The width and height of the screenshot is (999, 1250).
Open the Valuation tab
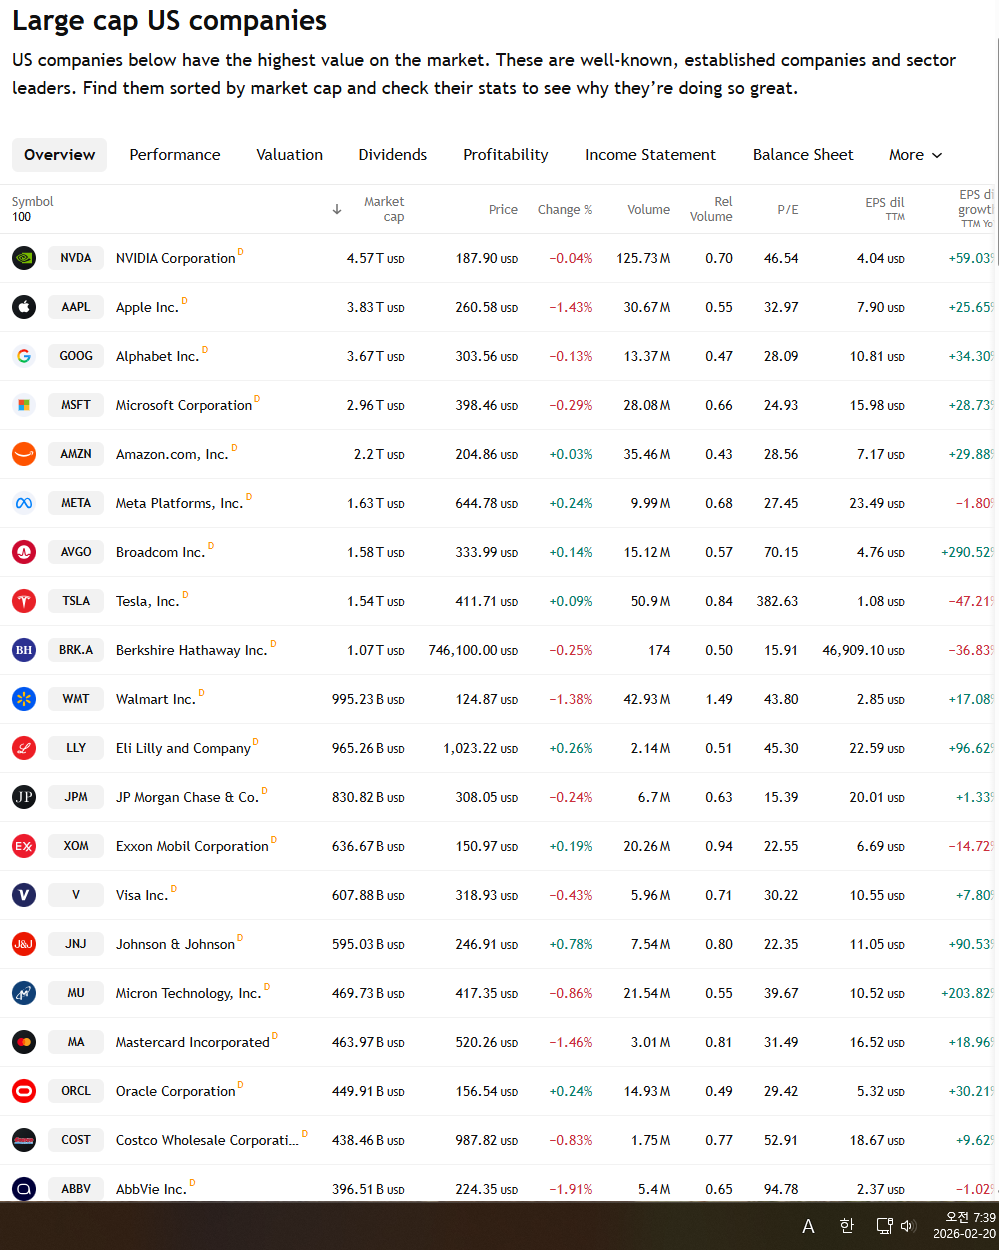(x=290, y=155)
